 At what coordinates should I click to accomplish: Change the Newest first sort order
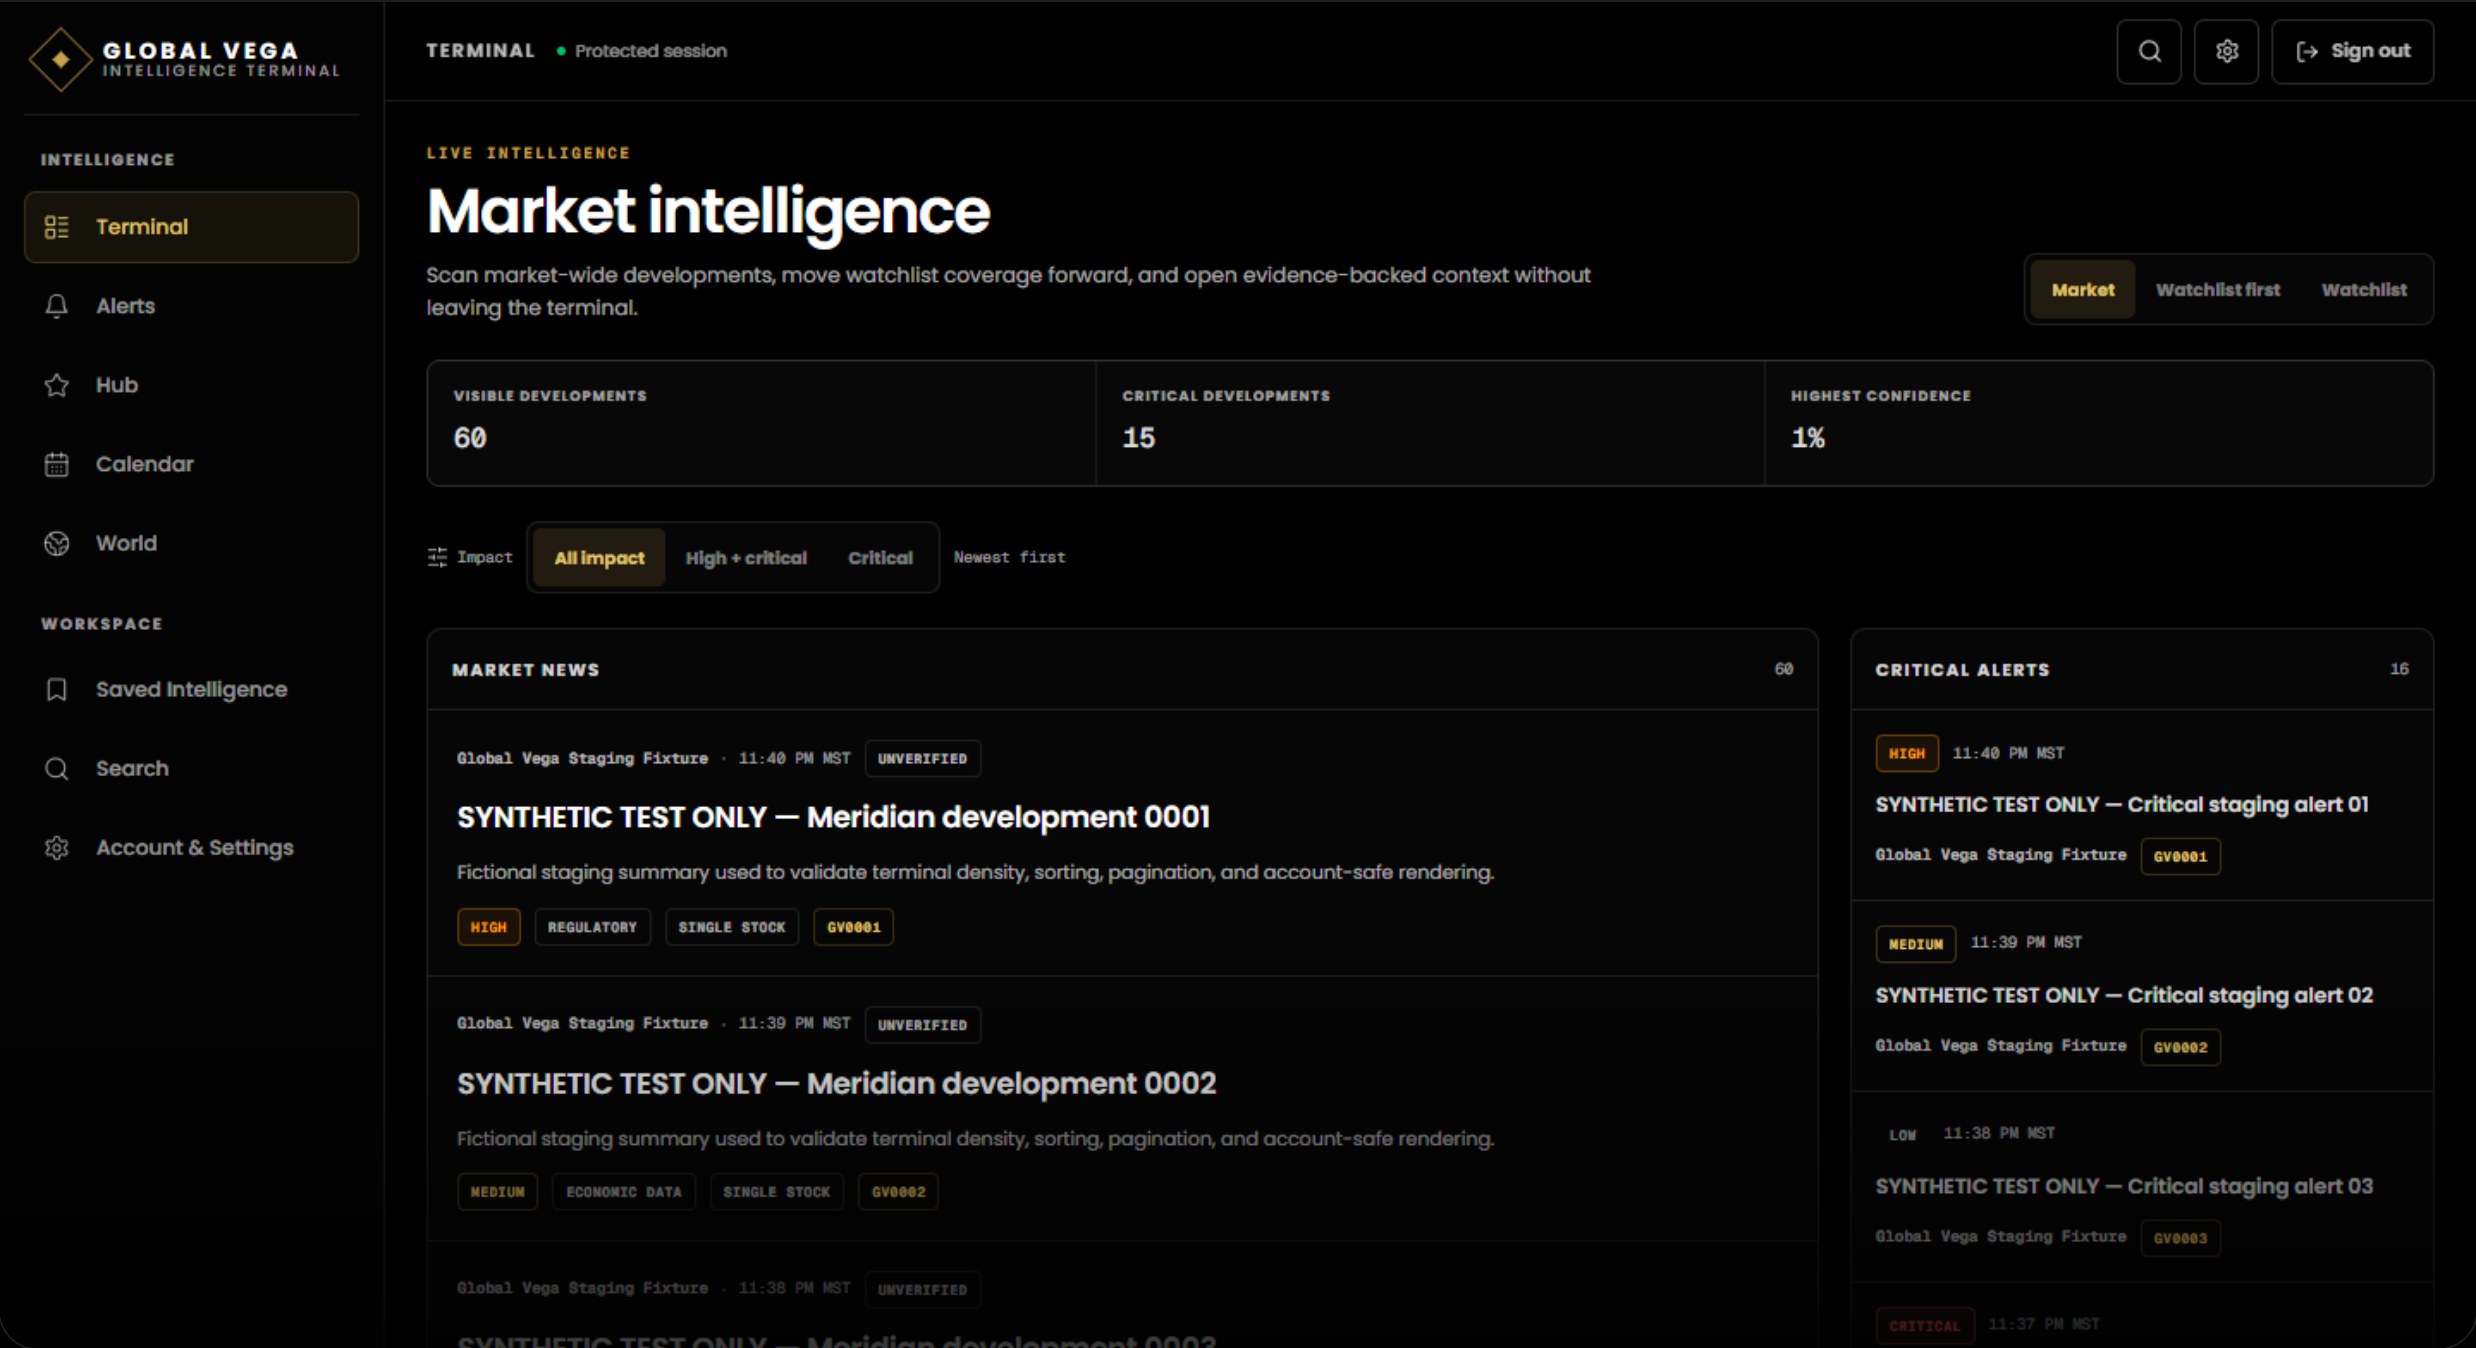[1009, 557]
